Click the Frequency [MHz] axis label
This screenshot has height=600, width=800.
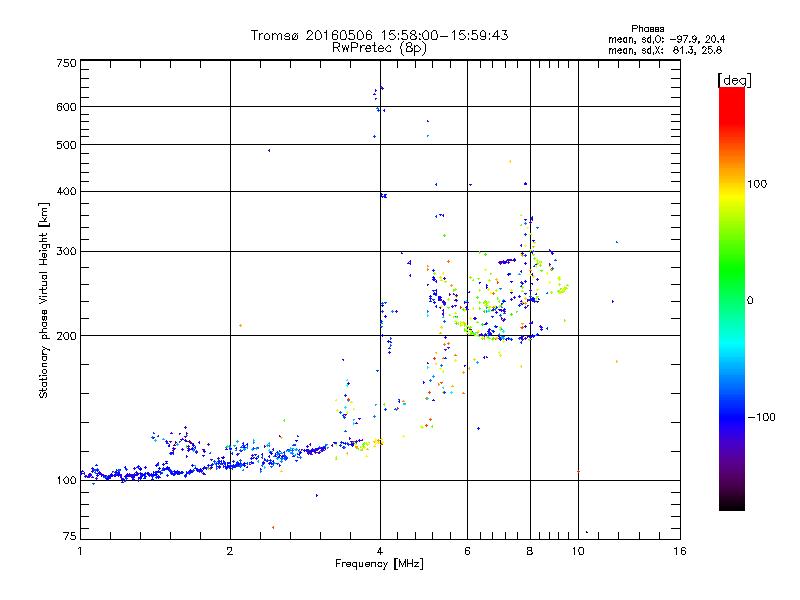(379, 564)
